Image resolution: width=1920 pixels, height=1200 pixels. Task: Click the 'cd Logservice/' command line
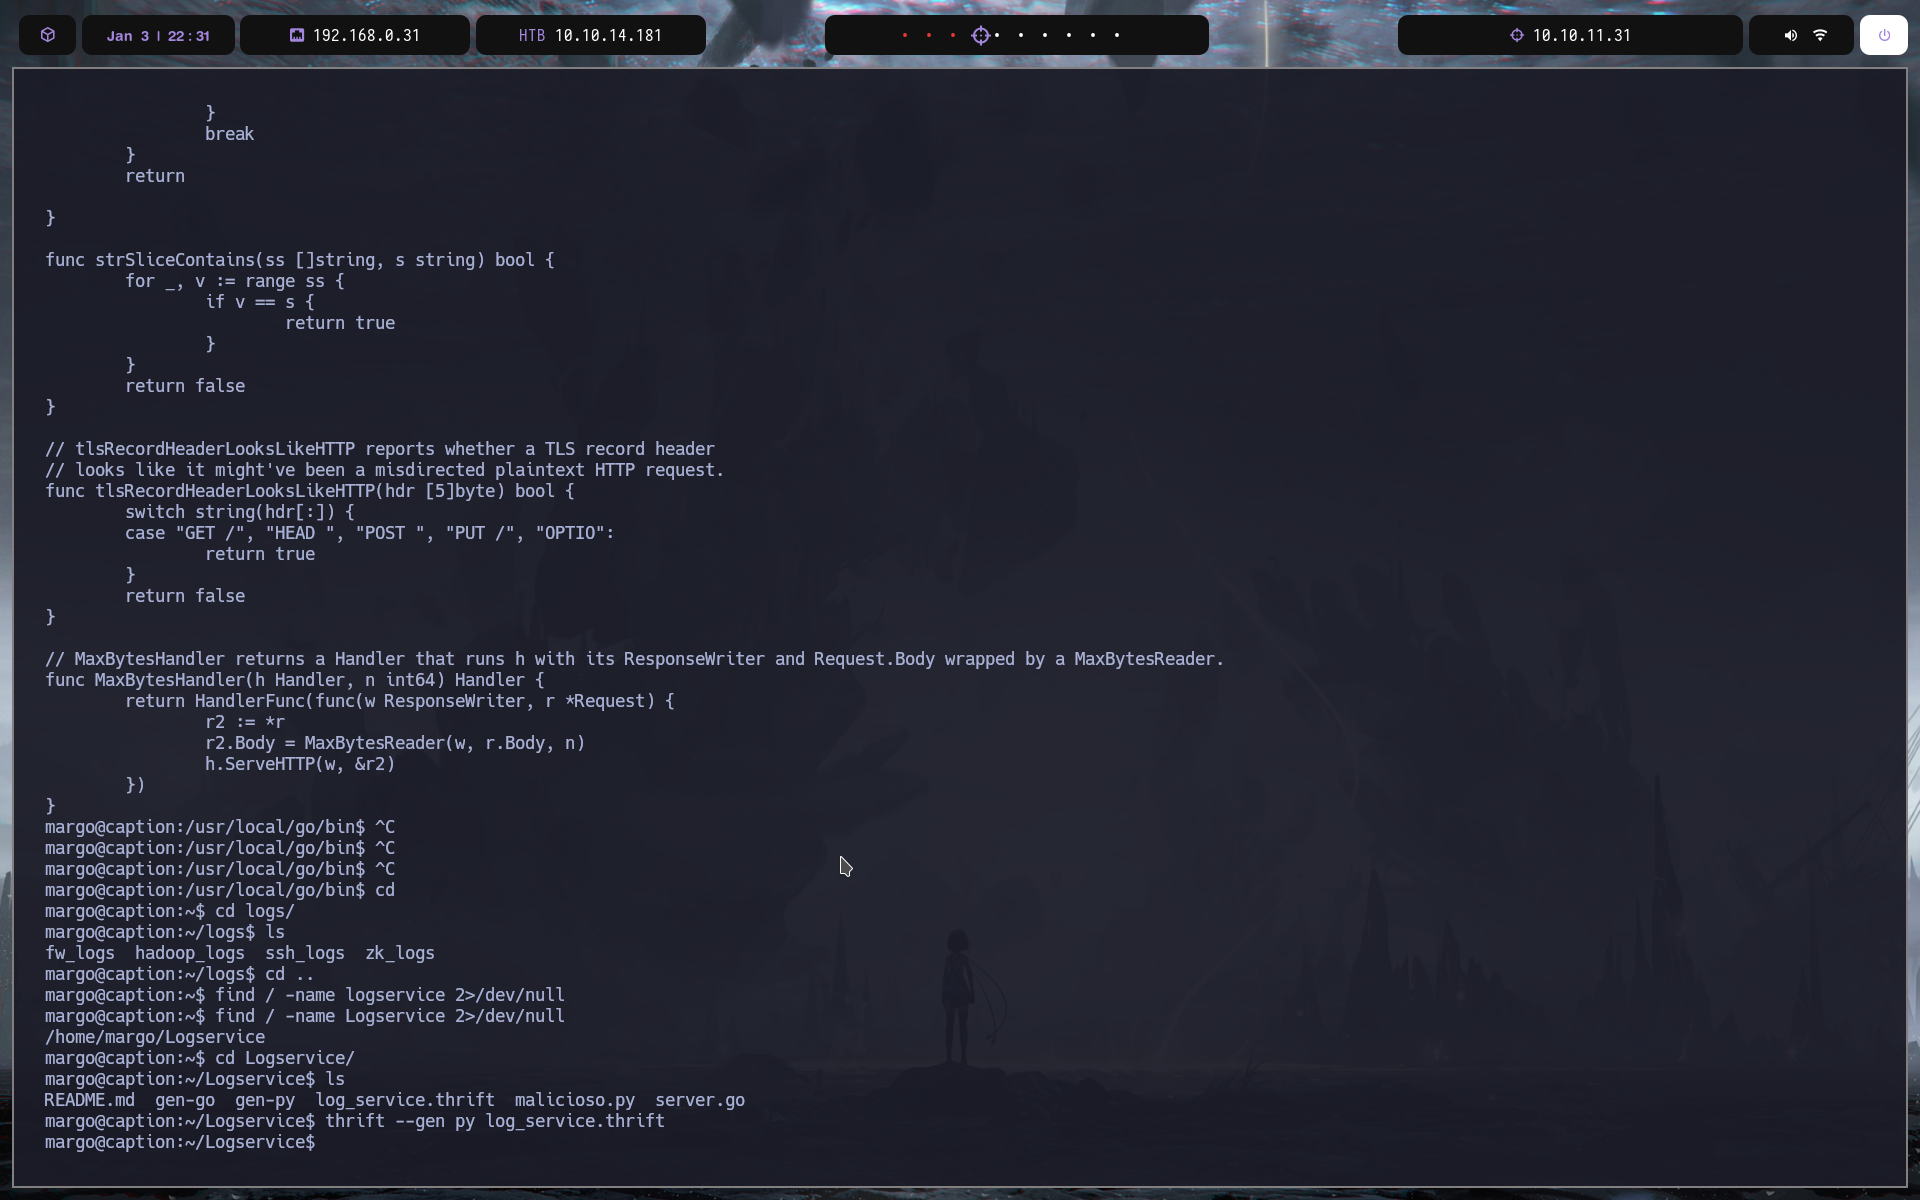200,1058
